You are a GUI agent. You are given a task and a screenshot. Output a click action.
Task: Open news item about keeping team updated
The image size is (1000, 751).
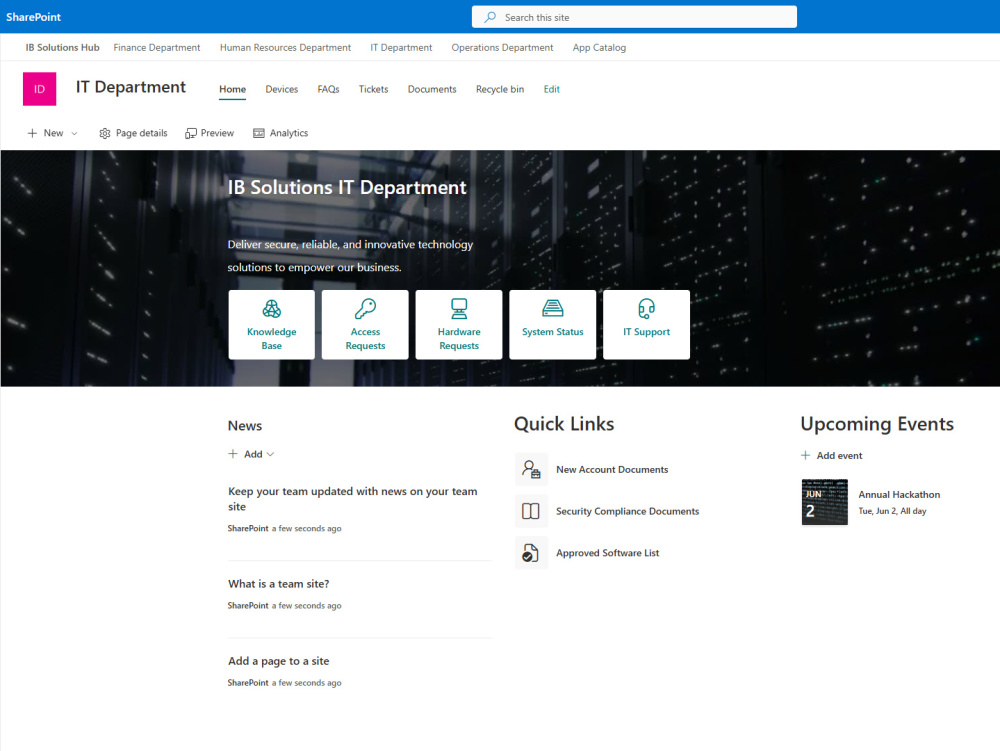pyautogui.click(x=353, y=499)
